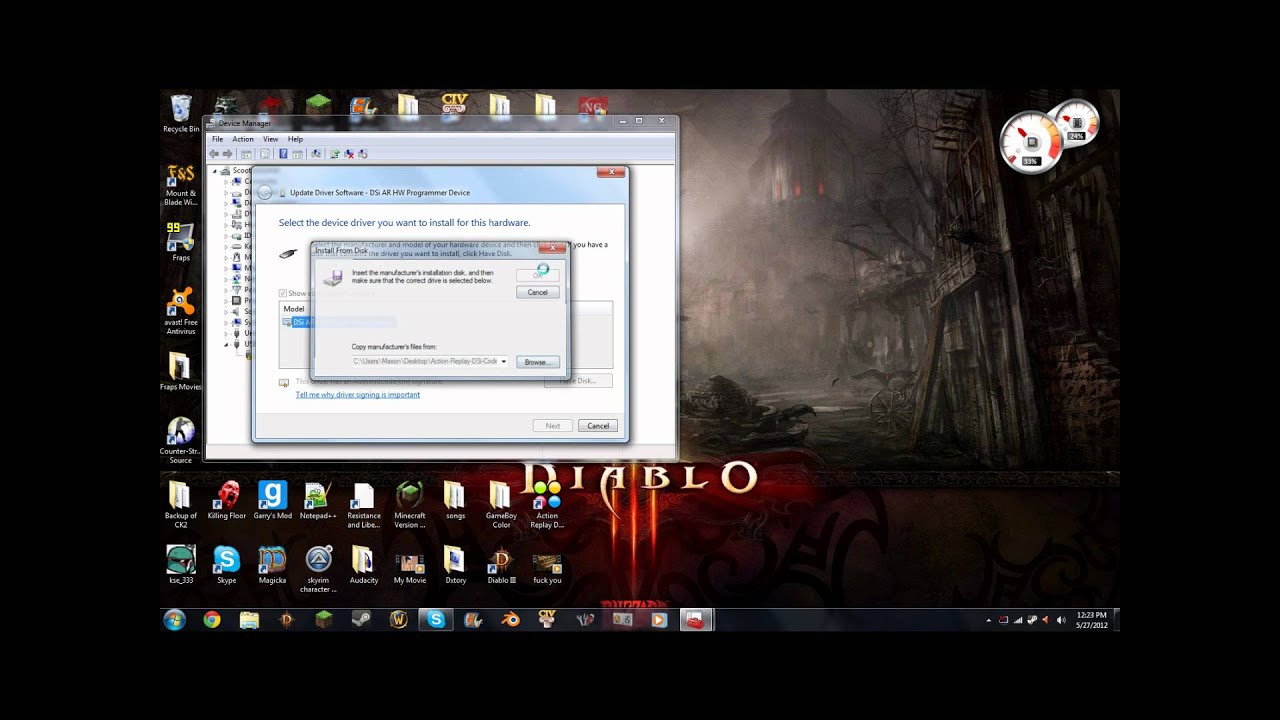This screenshot has height=720, width=1280.
Task: Open the Help menu in Device Manager
Action: (295, 139)
